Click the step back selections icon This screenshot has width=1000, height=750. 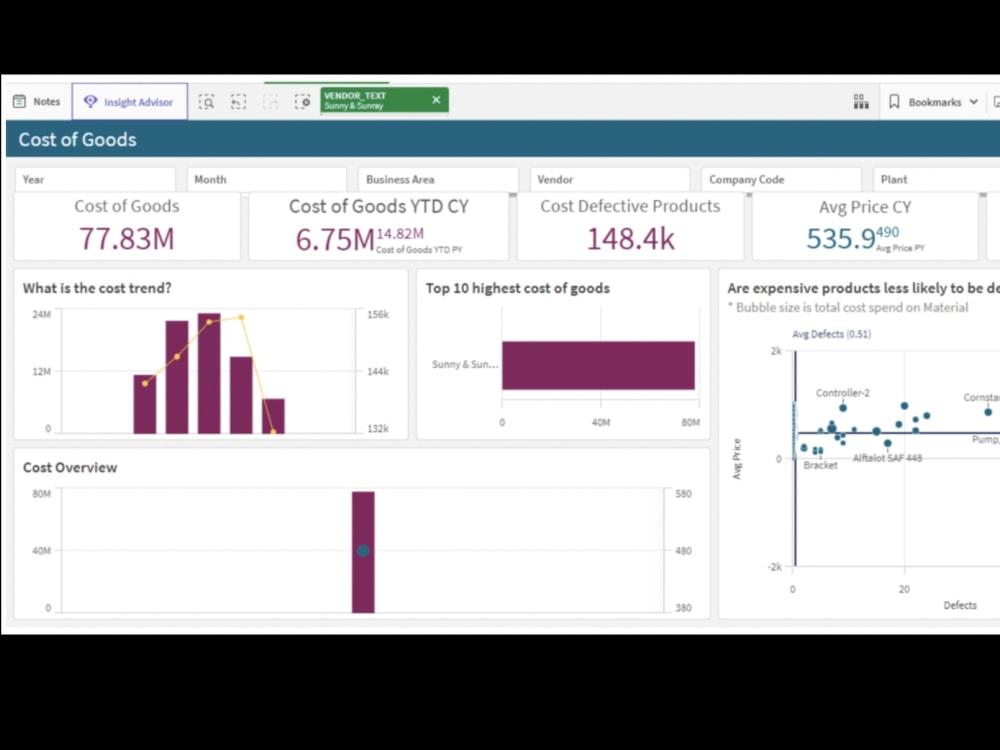point(238,101)
